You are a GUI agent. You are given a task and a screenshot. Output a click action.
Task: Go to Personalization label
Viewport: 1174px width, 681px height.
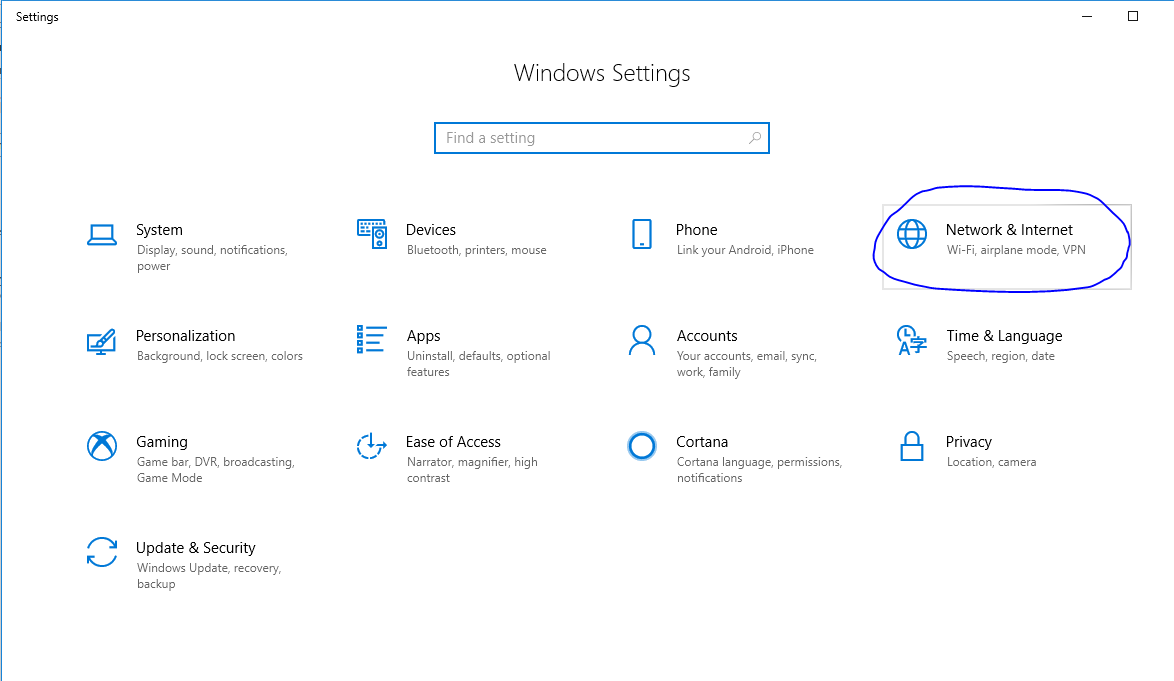pos(186,336)
